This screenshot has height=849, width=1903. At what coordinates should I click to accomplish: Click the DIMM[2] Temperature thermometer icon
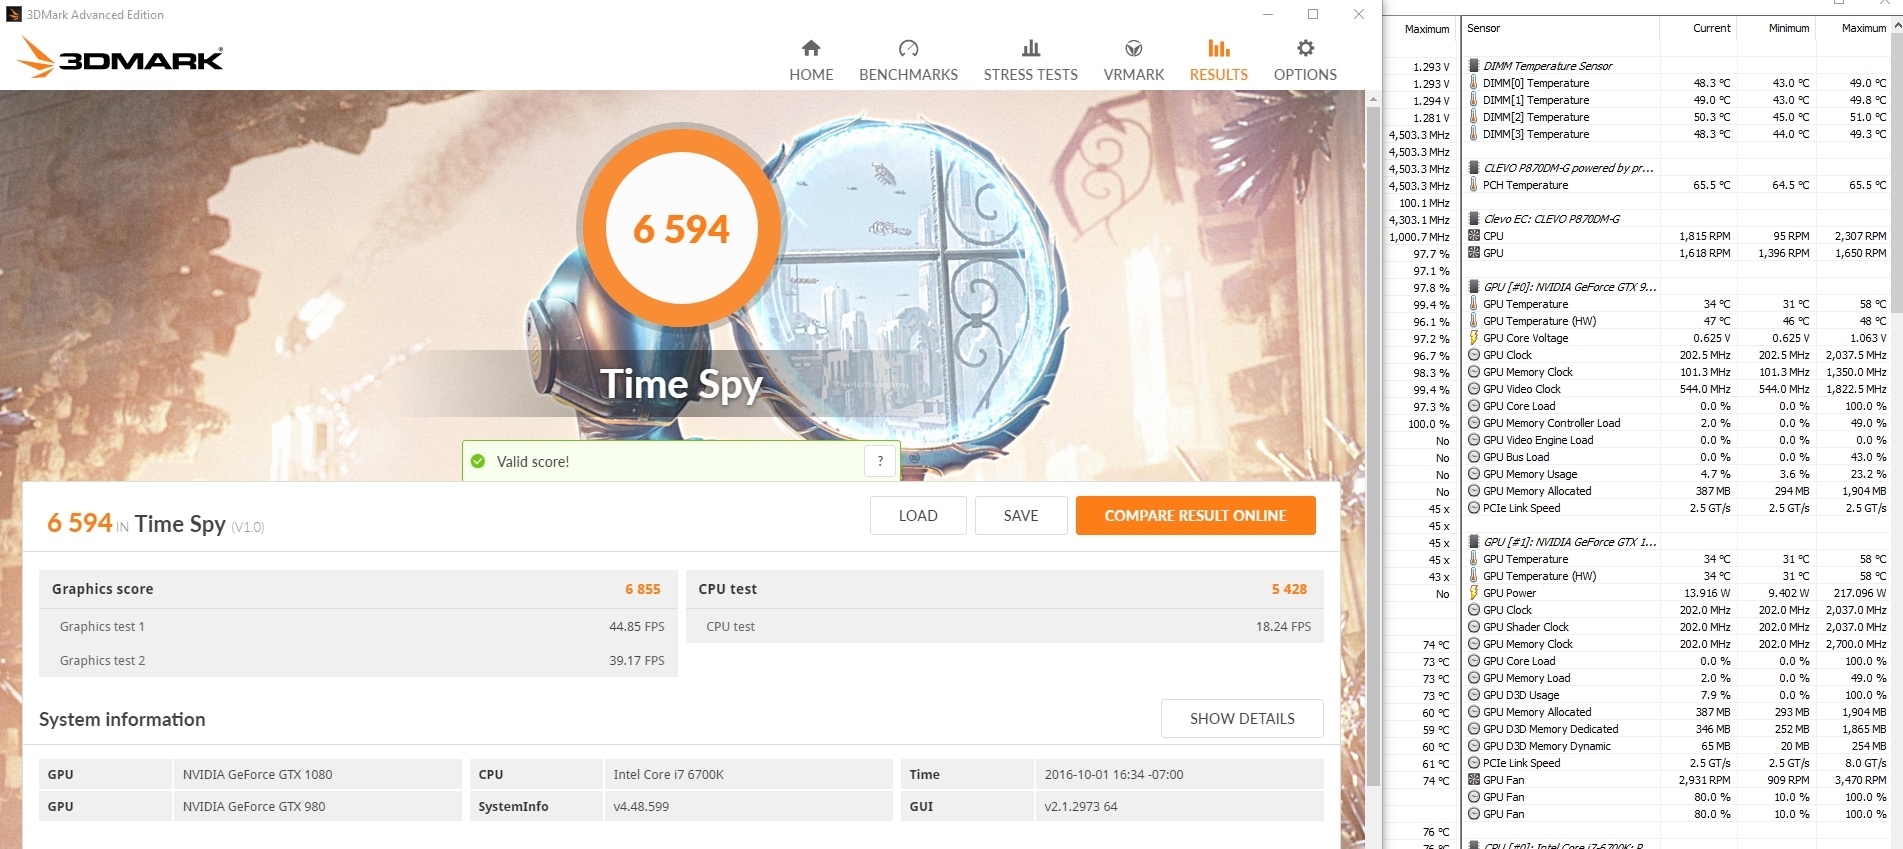coord(1474,117)
